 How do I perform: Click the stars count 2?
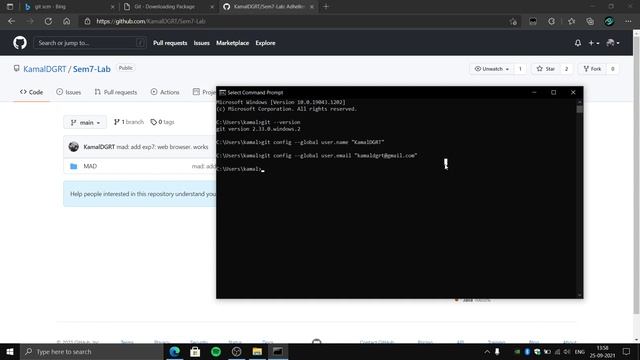[566, 69]
